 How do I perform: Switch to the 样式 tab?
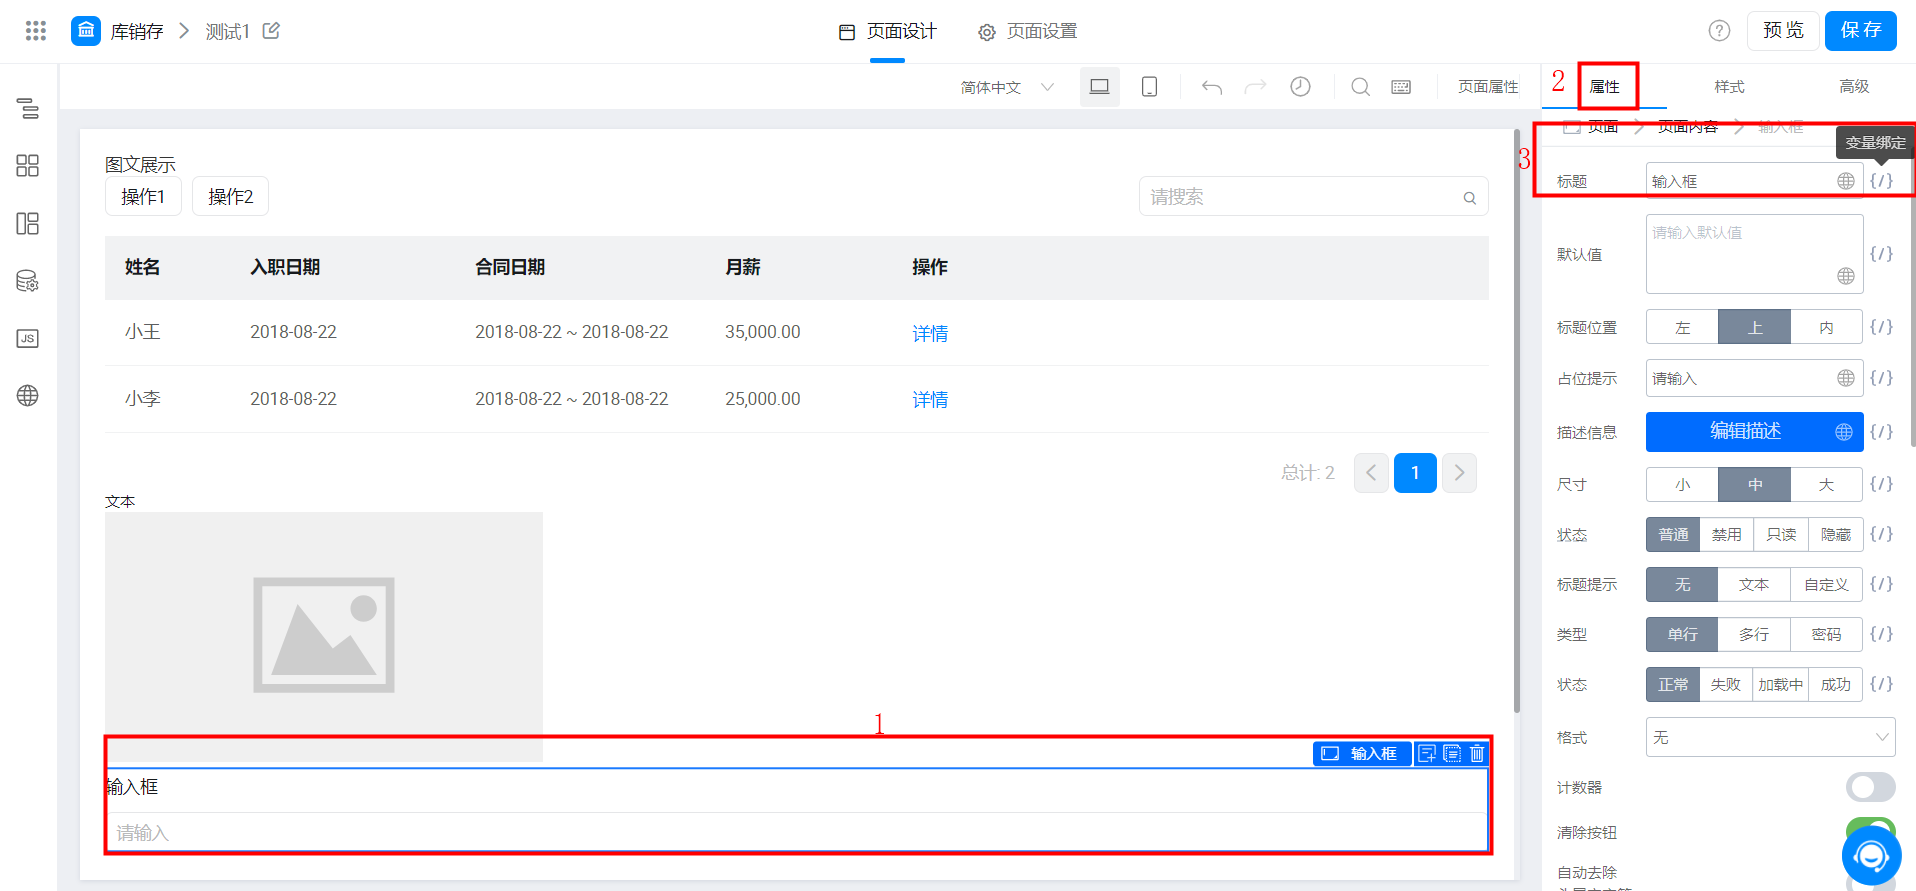(x=1729, y=87)
